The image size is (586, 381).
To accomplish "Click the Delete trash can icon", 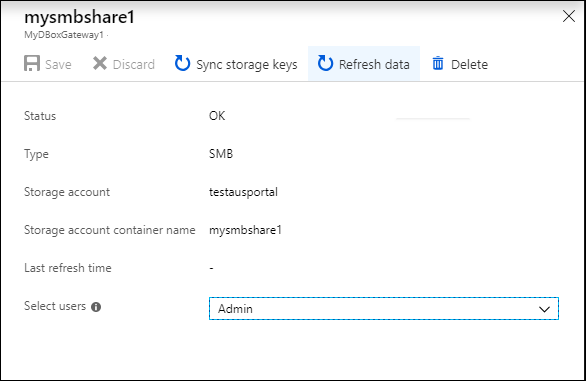I will 438,63.
